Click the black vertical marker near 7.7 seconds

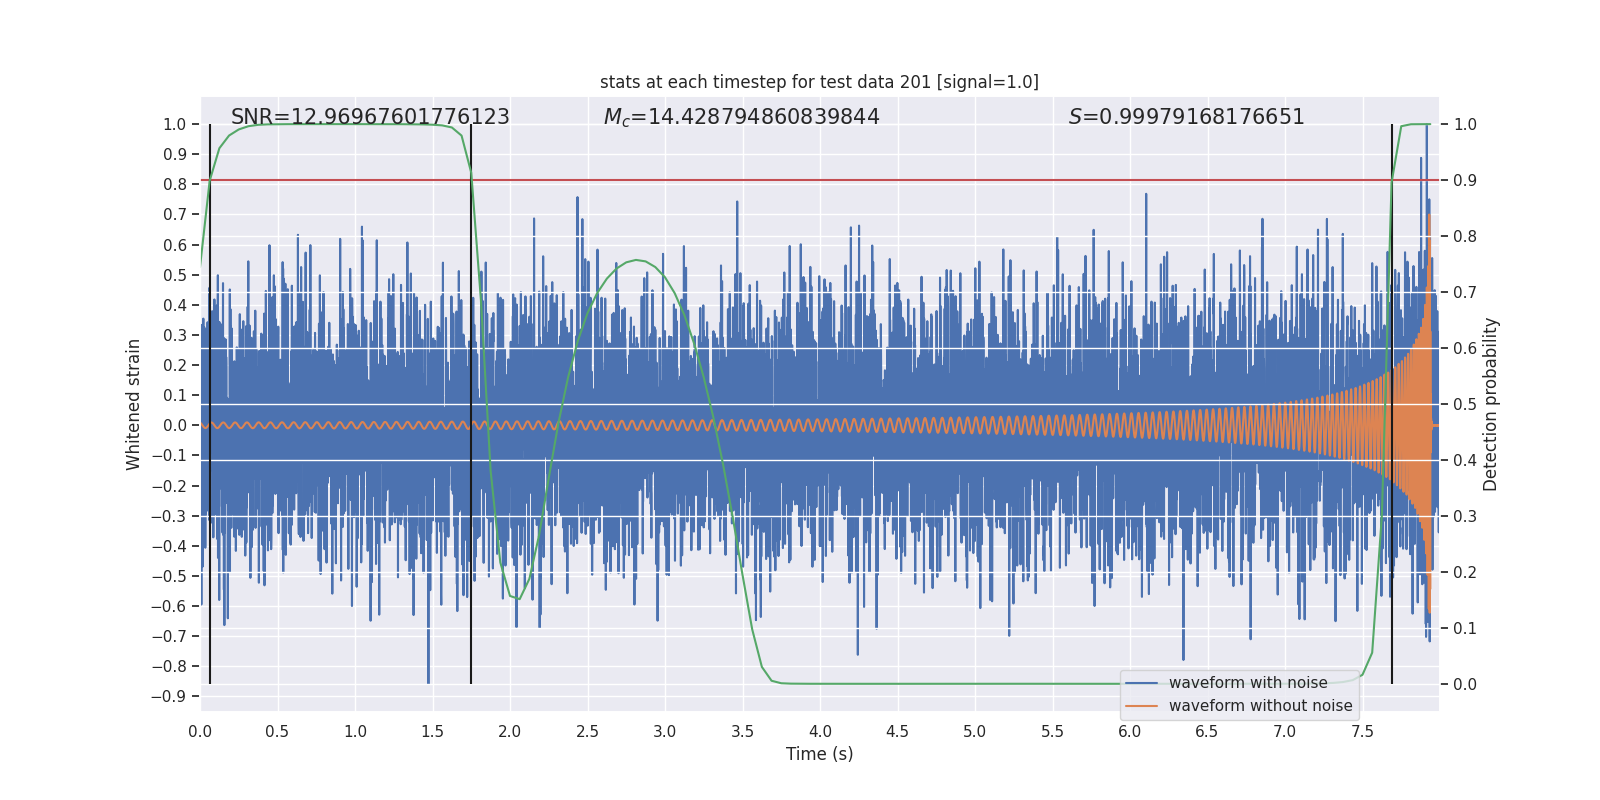tap(1392, 400)
